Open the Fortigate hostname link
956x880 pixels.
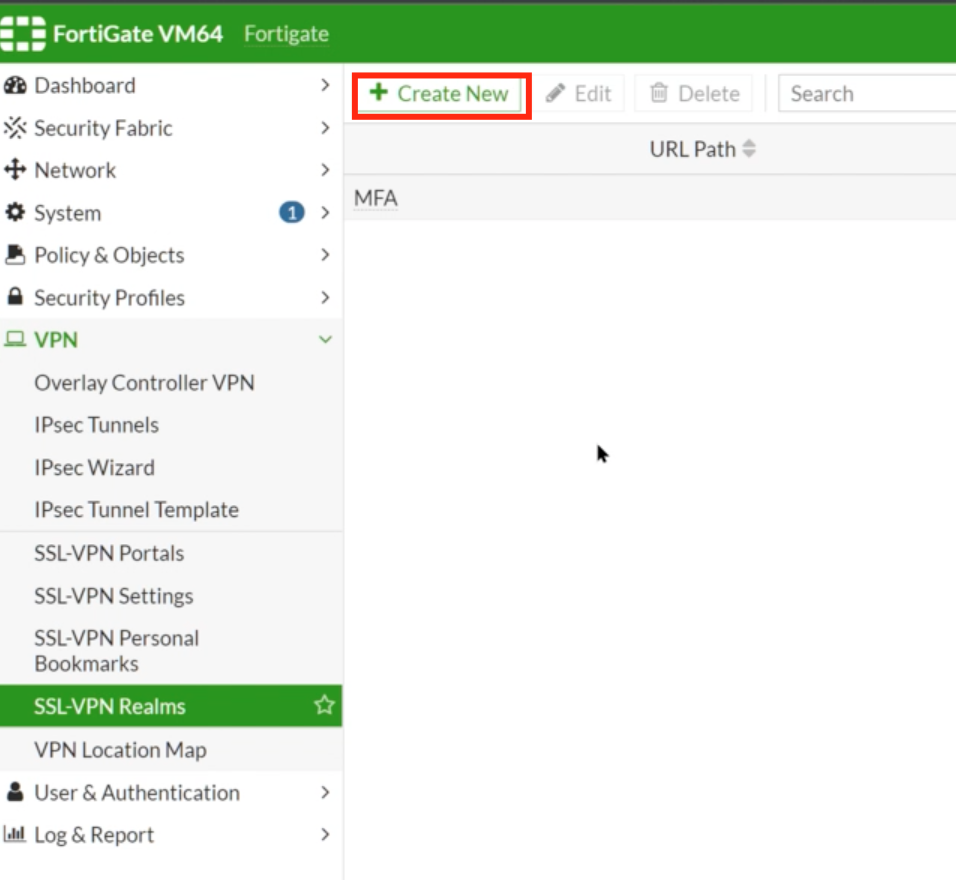[x=287, y=33]
